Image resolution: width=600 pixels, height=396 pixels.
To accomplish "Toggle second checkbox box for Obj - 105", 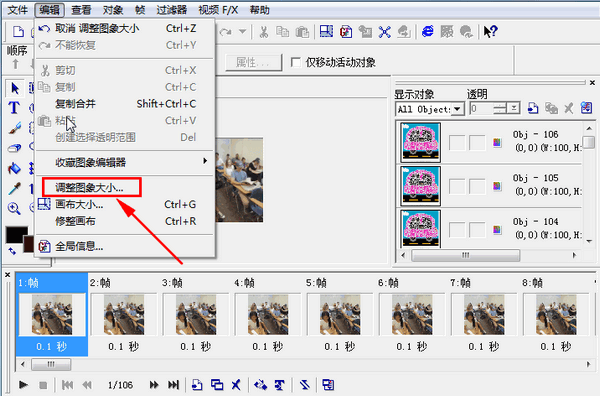I will 477,186.
